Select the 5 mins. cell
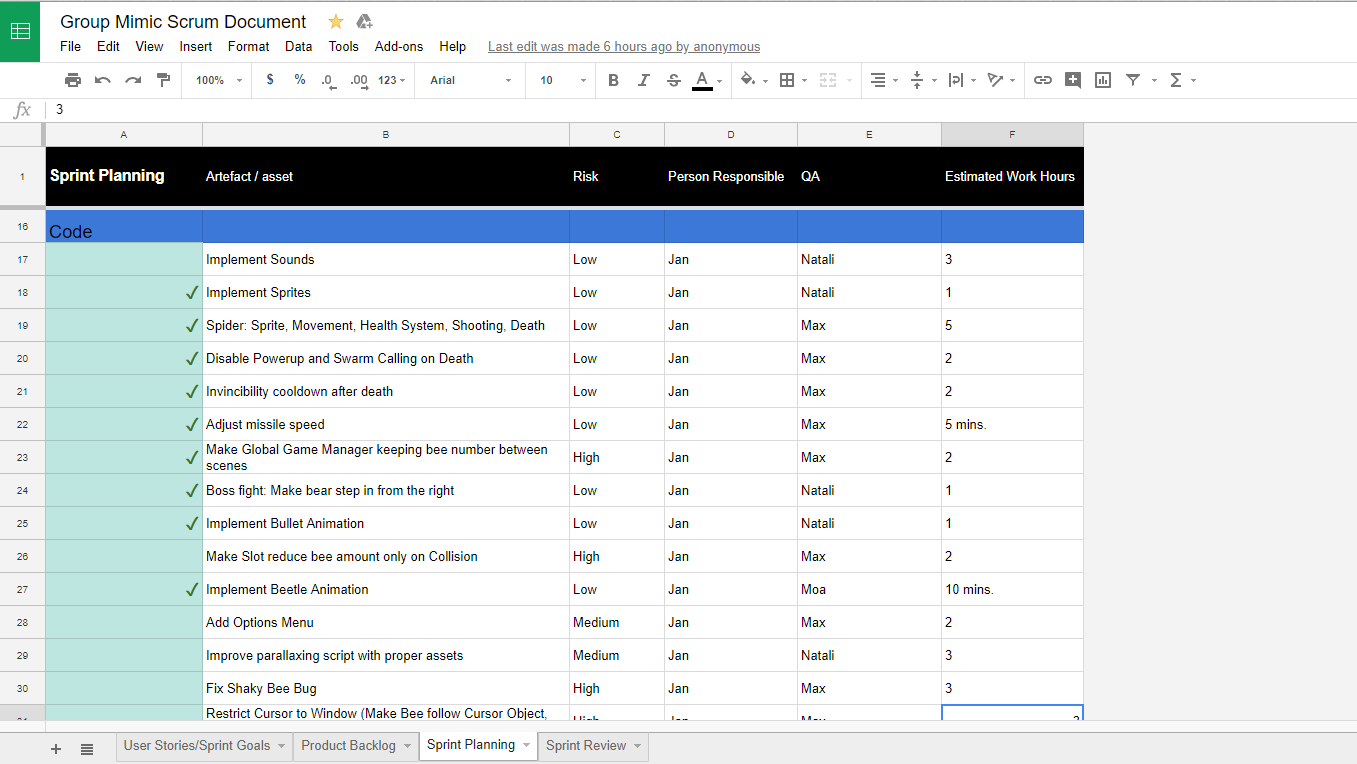 click(x=1012, y=424)
